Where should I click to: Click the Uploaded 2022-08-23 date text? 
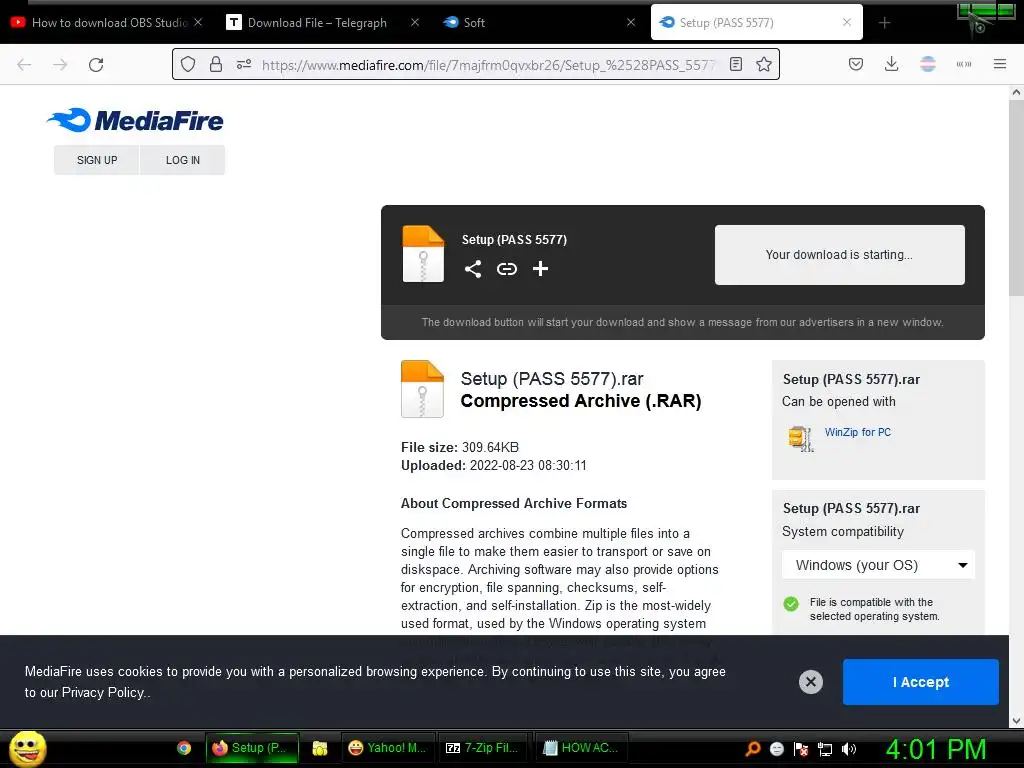[494, 466]
